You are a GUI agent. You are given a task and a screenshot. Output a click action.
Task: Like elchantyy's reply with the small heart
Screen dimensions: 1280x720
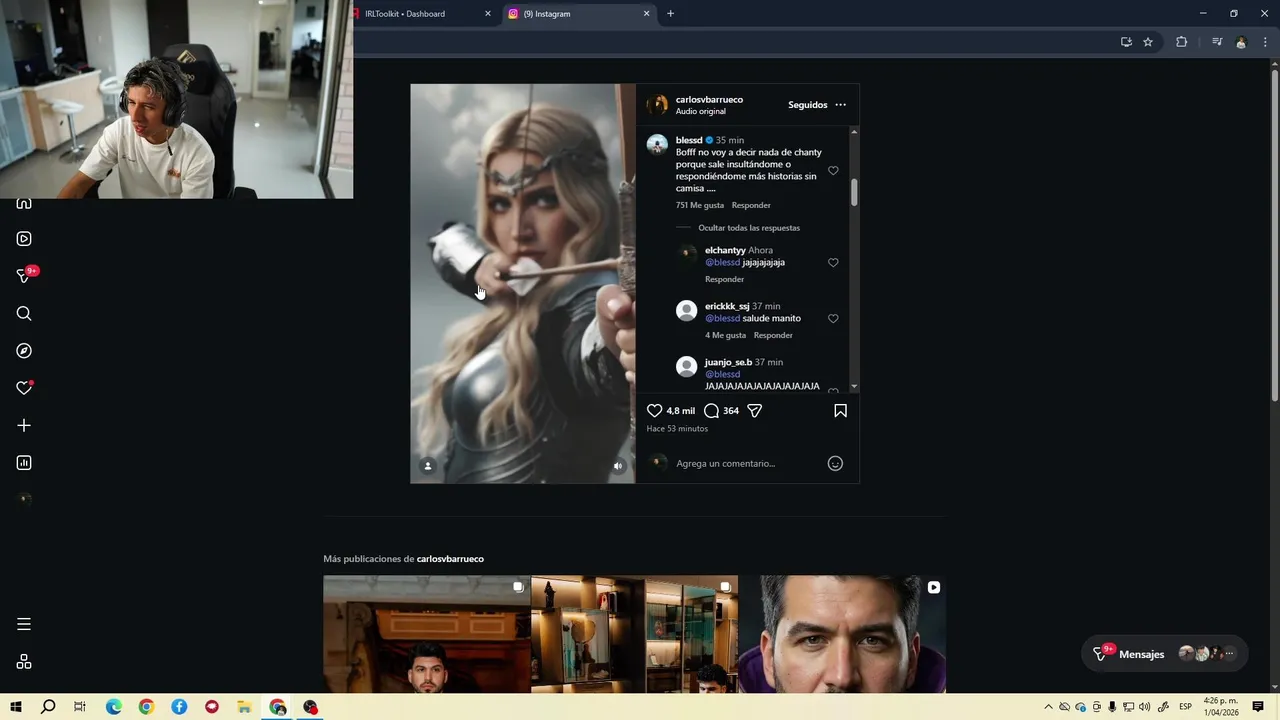pos(833,263)
